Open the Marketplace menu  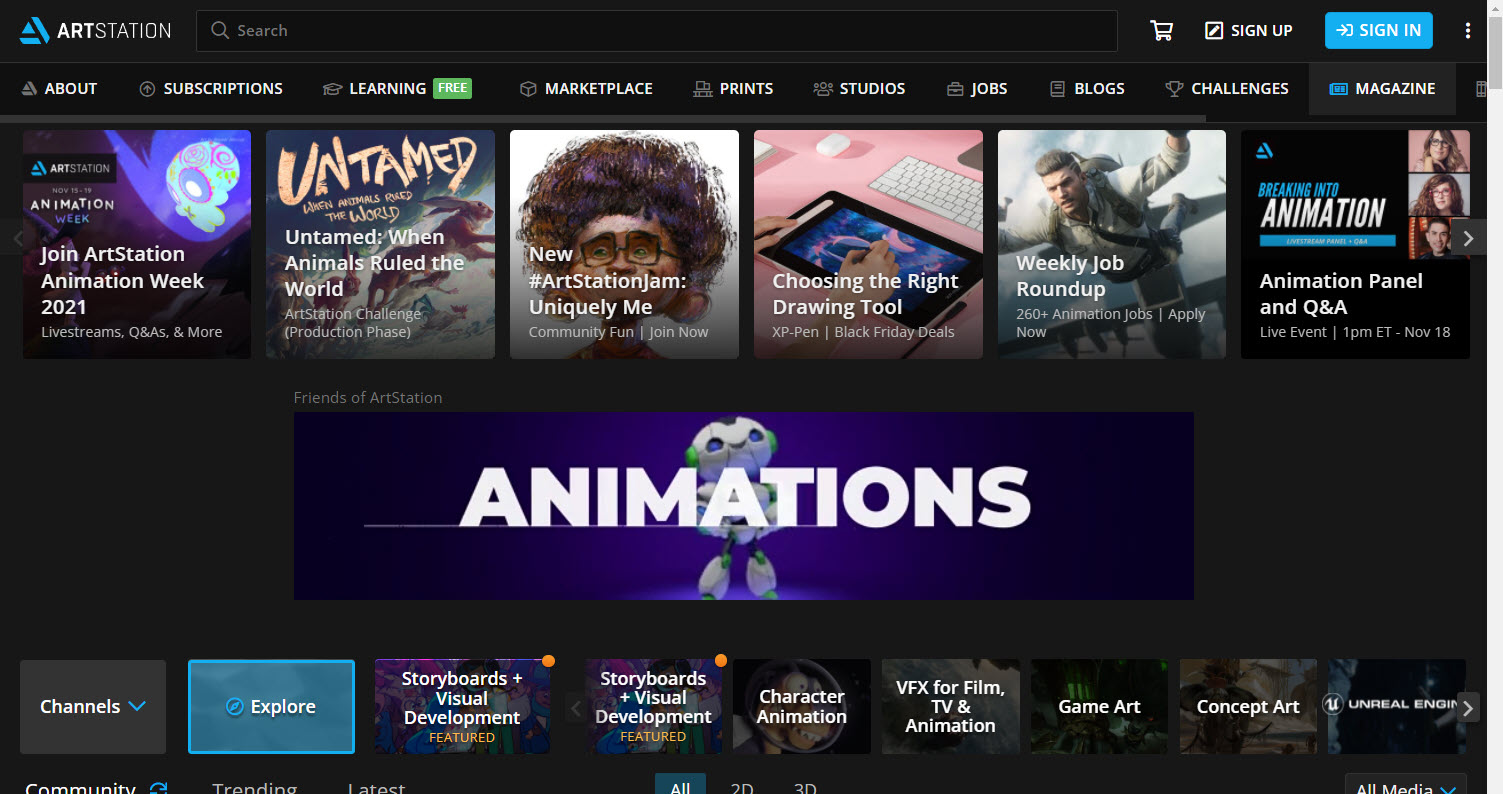coord(586,89)
